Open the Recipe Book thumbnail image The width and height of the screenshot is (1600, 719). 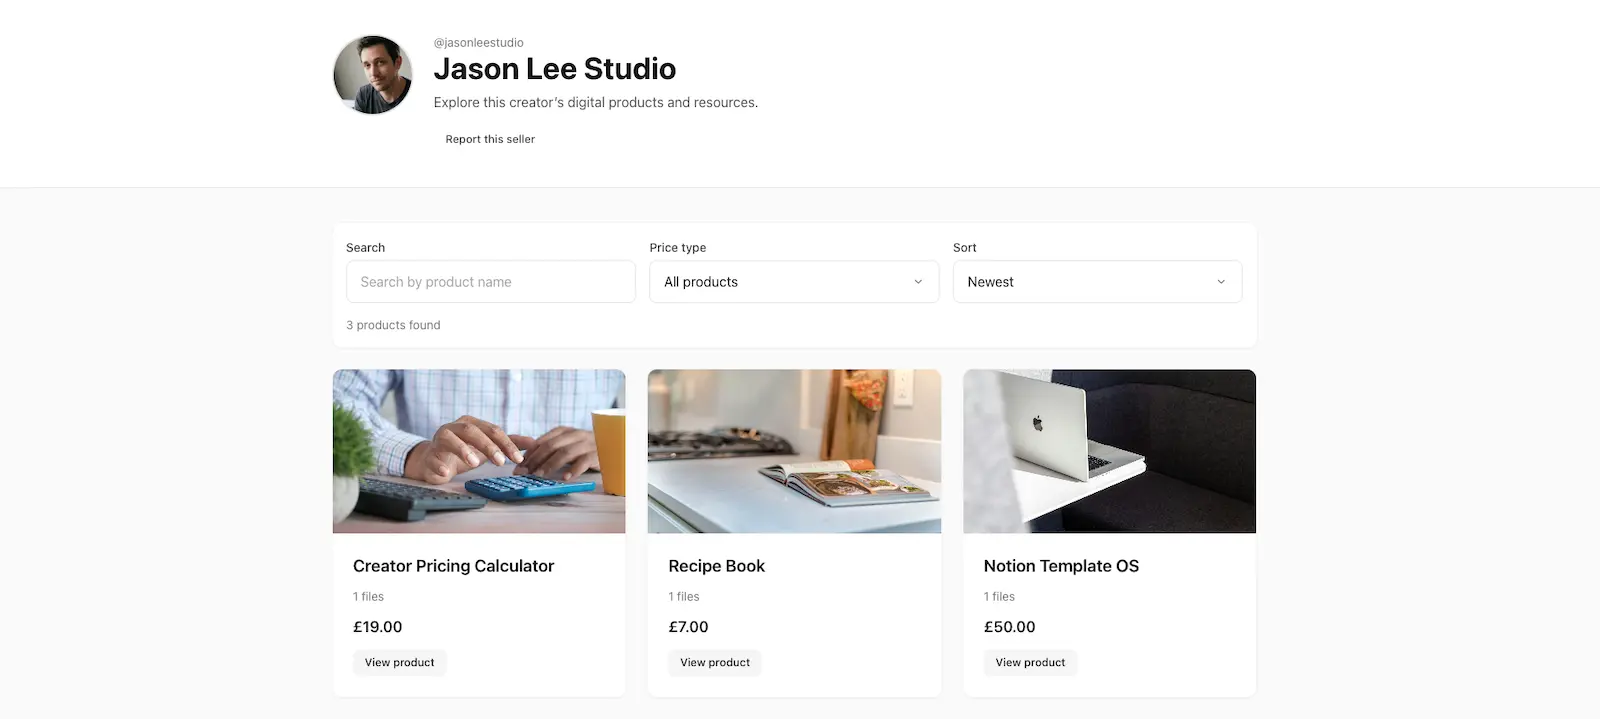(x=794, y=451)
